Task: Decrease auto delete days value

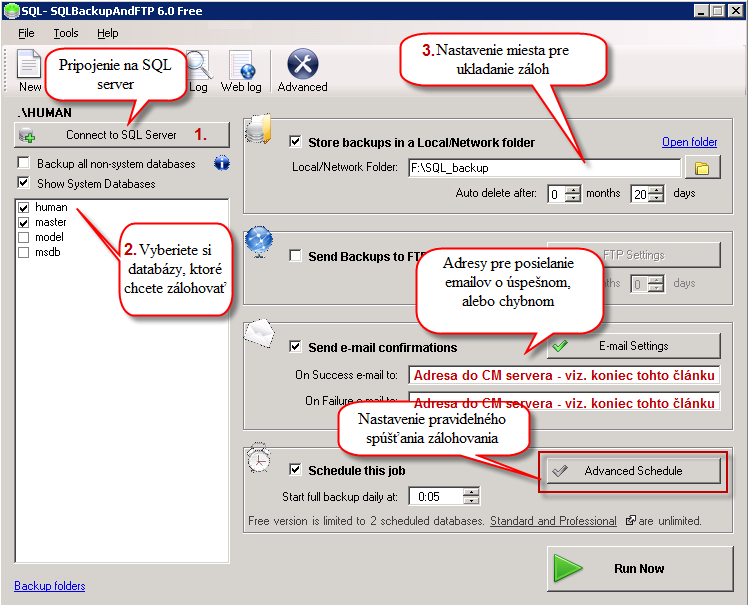Action: click(657, 198)
